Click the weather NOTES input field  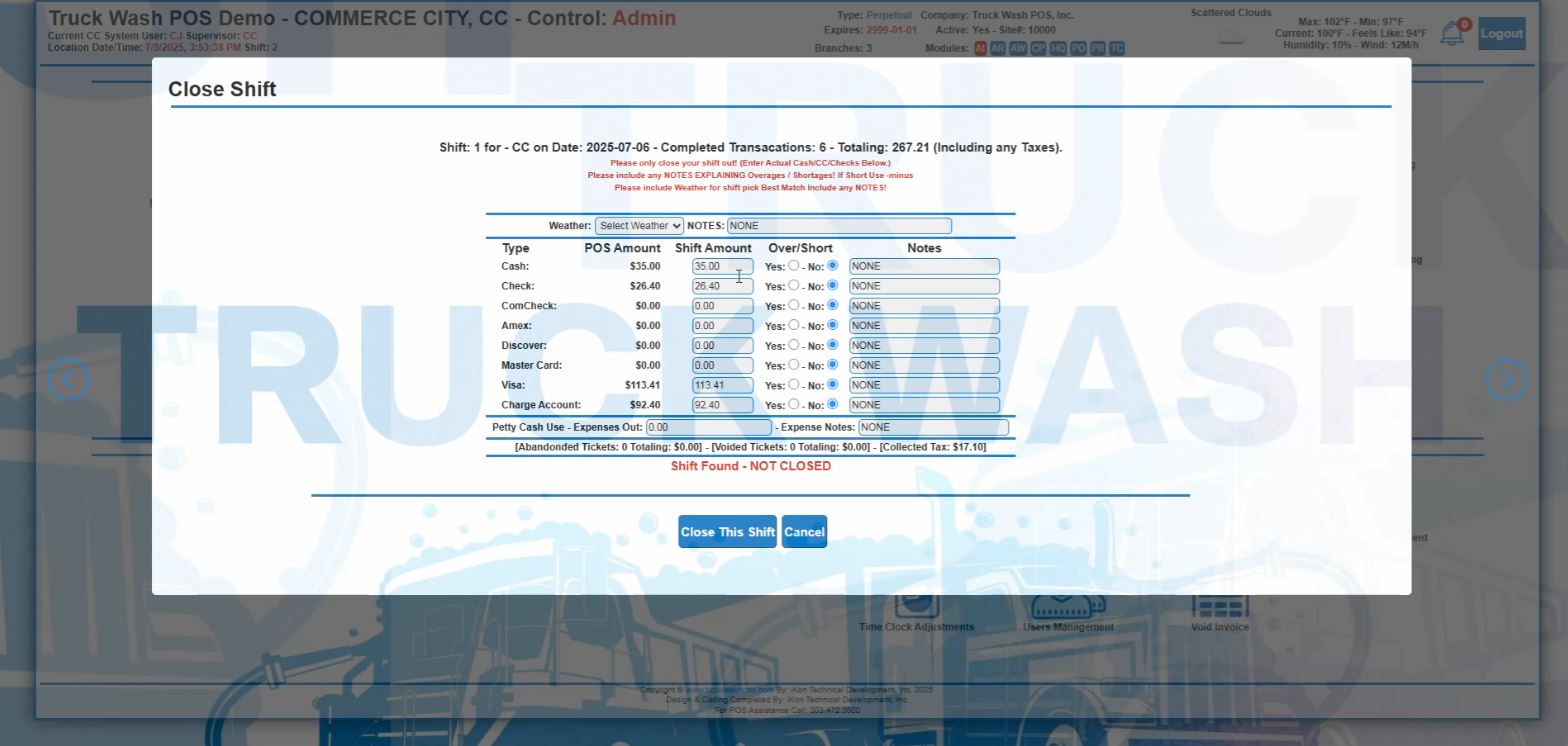tap(839, 226)
